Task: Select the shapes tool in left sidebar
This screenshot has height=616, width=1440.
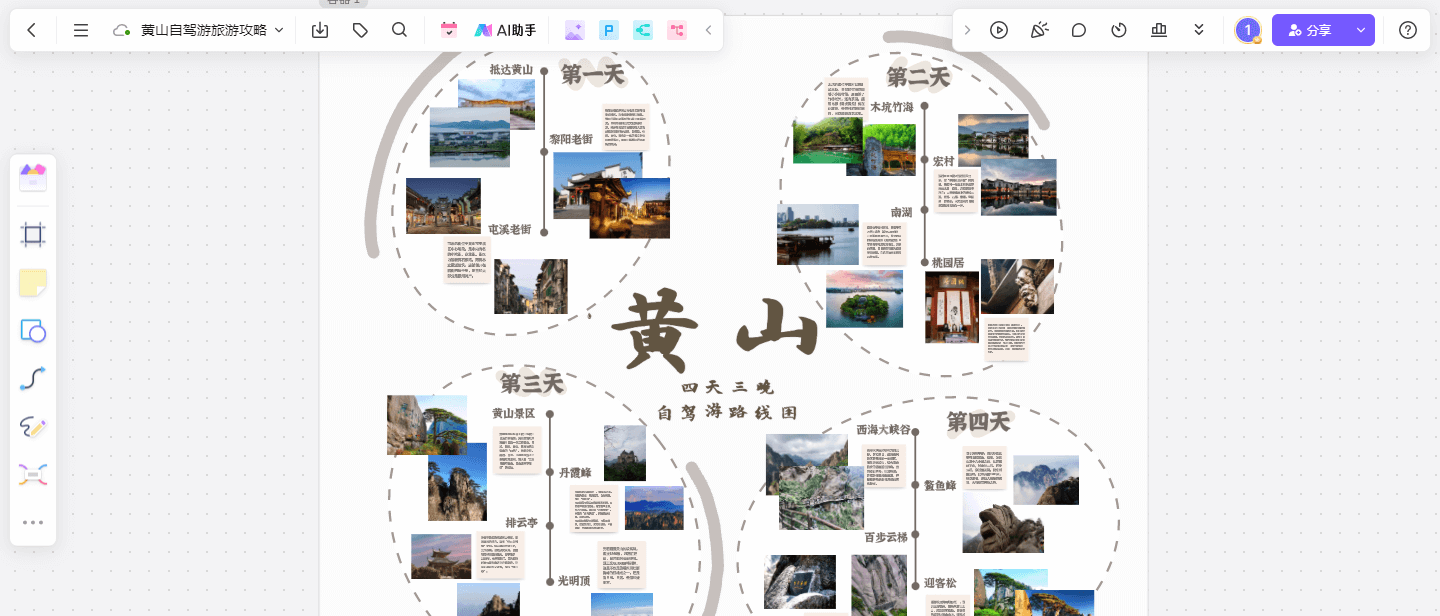Action: tap(33, 330)
